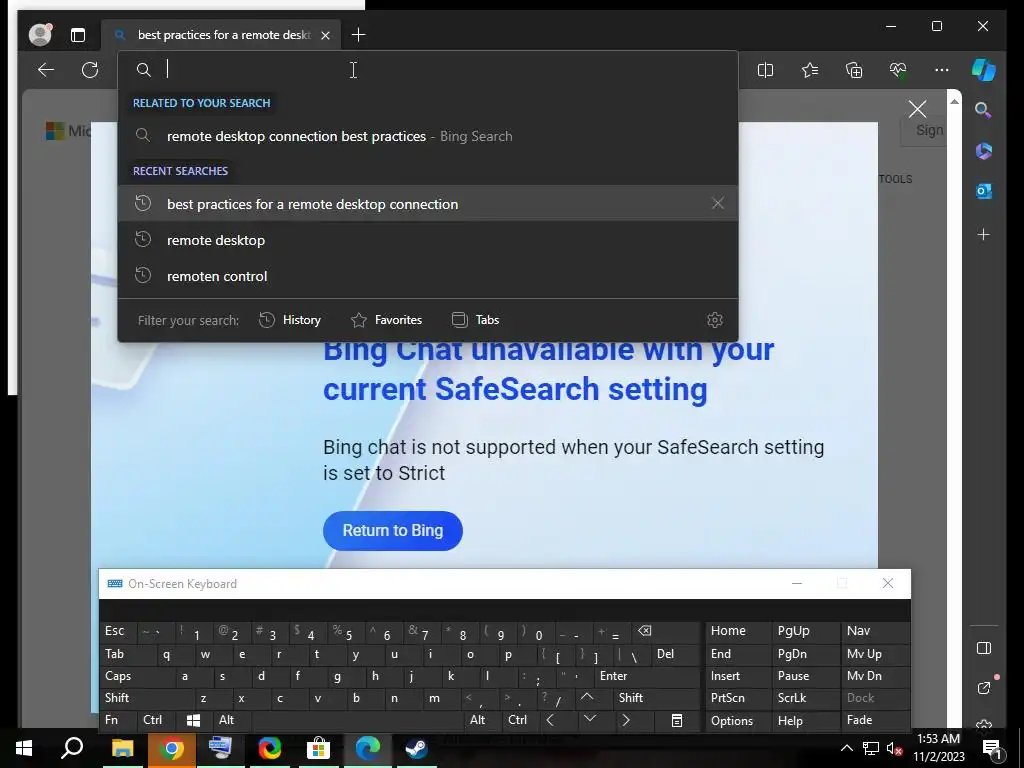Close the Bing Chat overlay with X
Image resolution: width=1024 pixels, height=768 pixels.
point(917,109)
